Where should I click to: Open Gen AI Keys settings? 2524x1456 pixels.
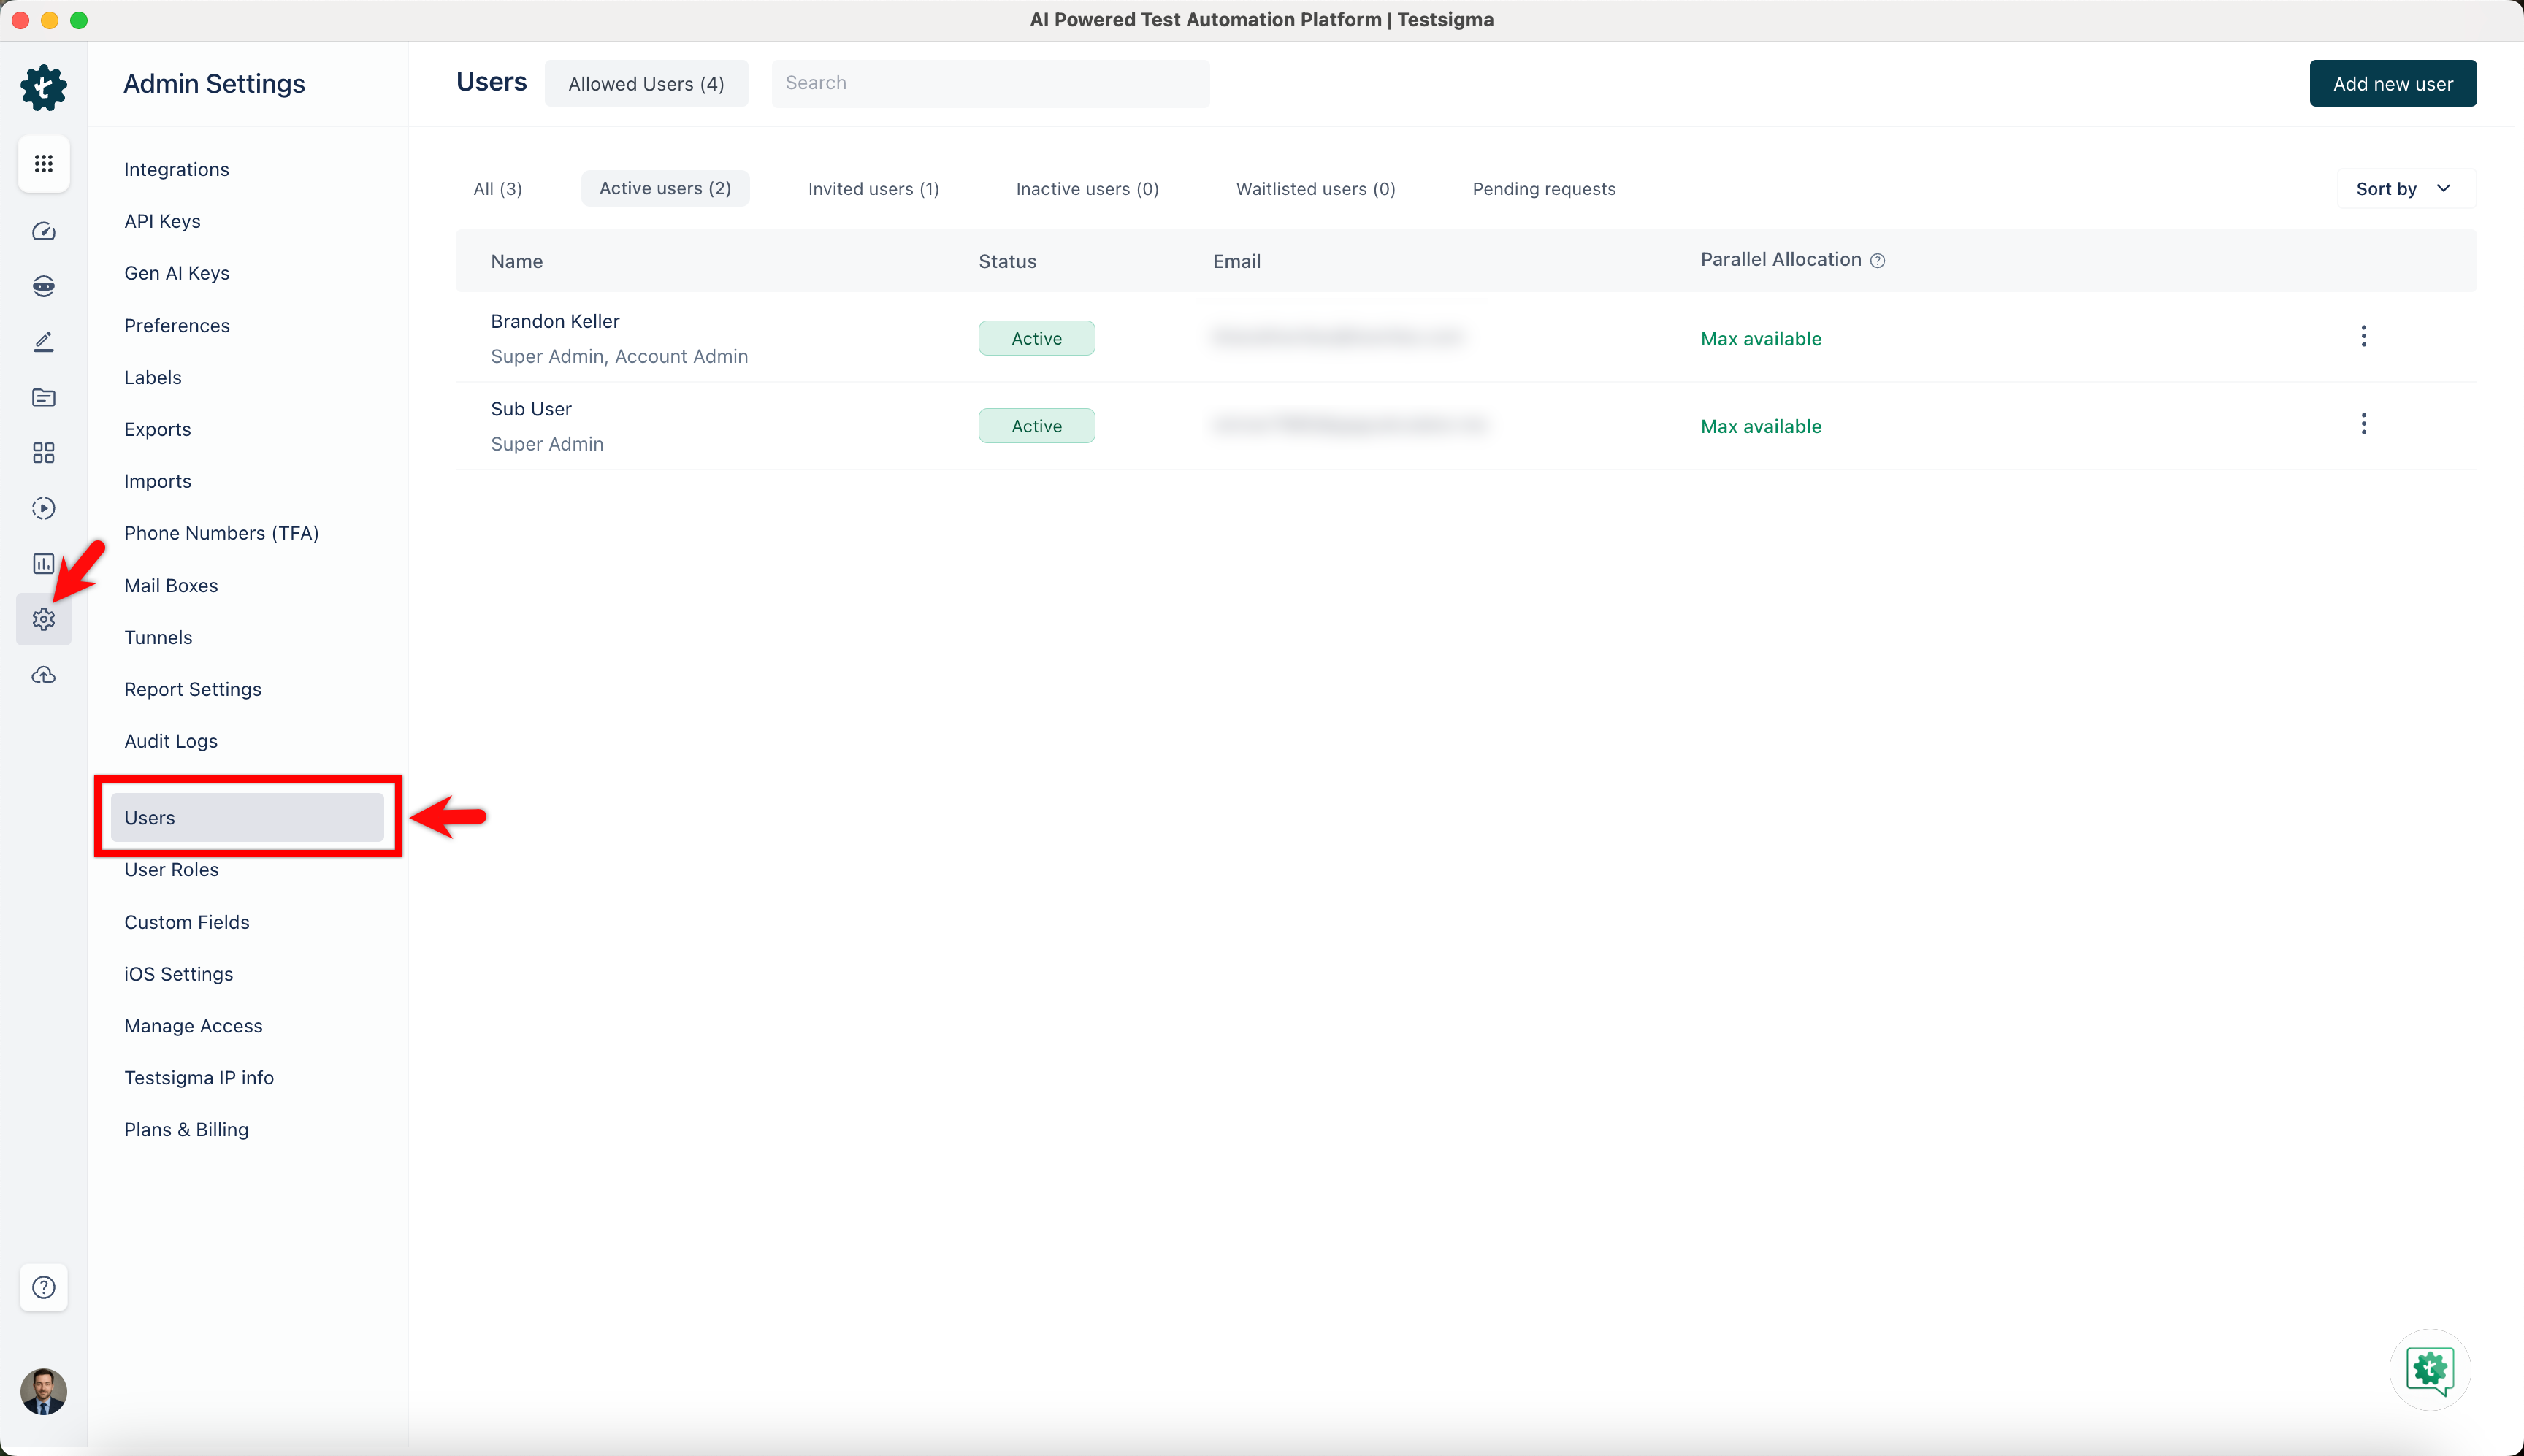click(176, 273)
